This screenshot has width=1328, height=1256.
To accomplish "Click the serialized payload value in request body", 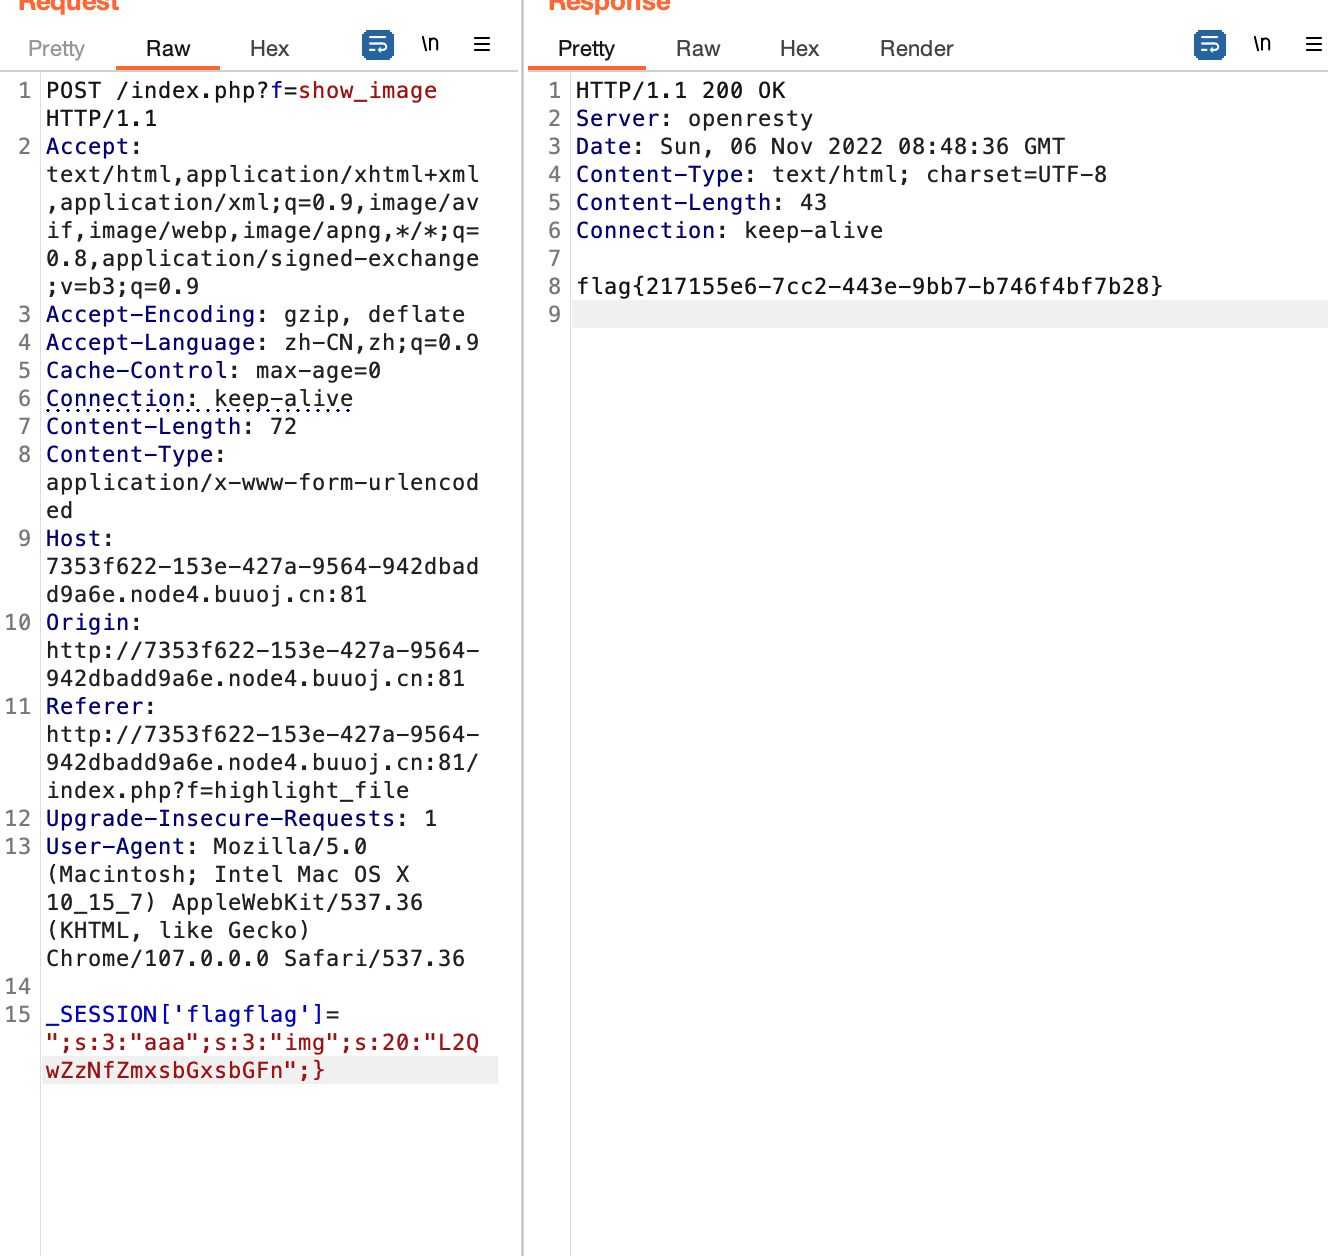I will (x=262, y=1056).
